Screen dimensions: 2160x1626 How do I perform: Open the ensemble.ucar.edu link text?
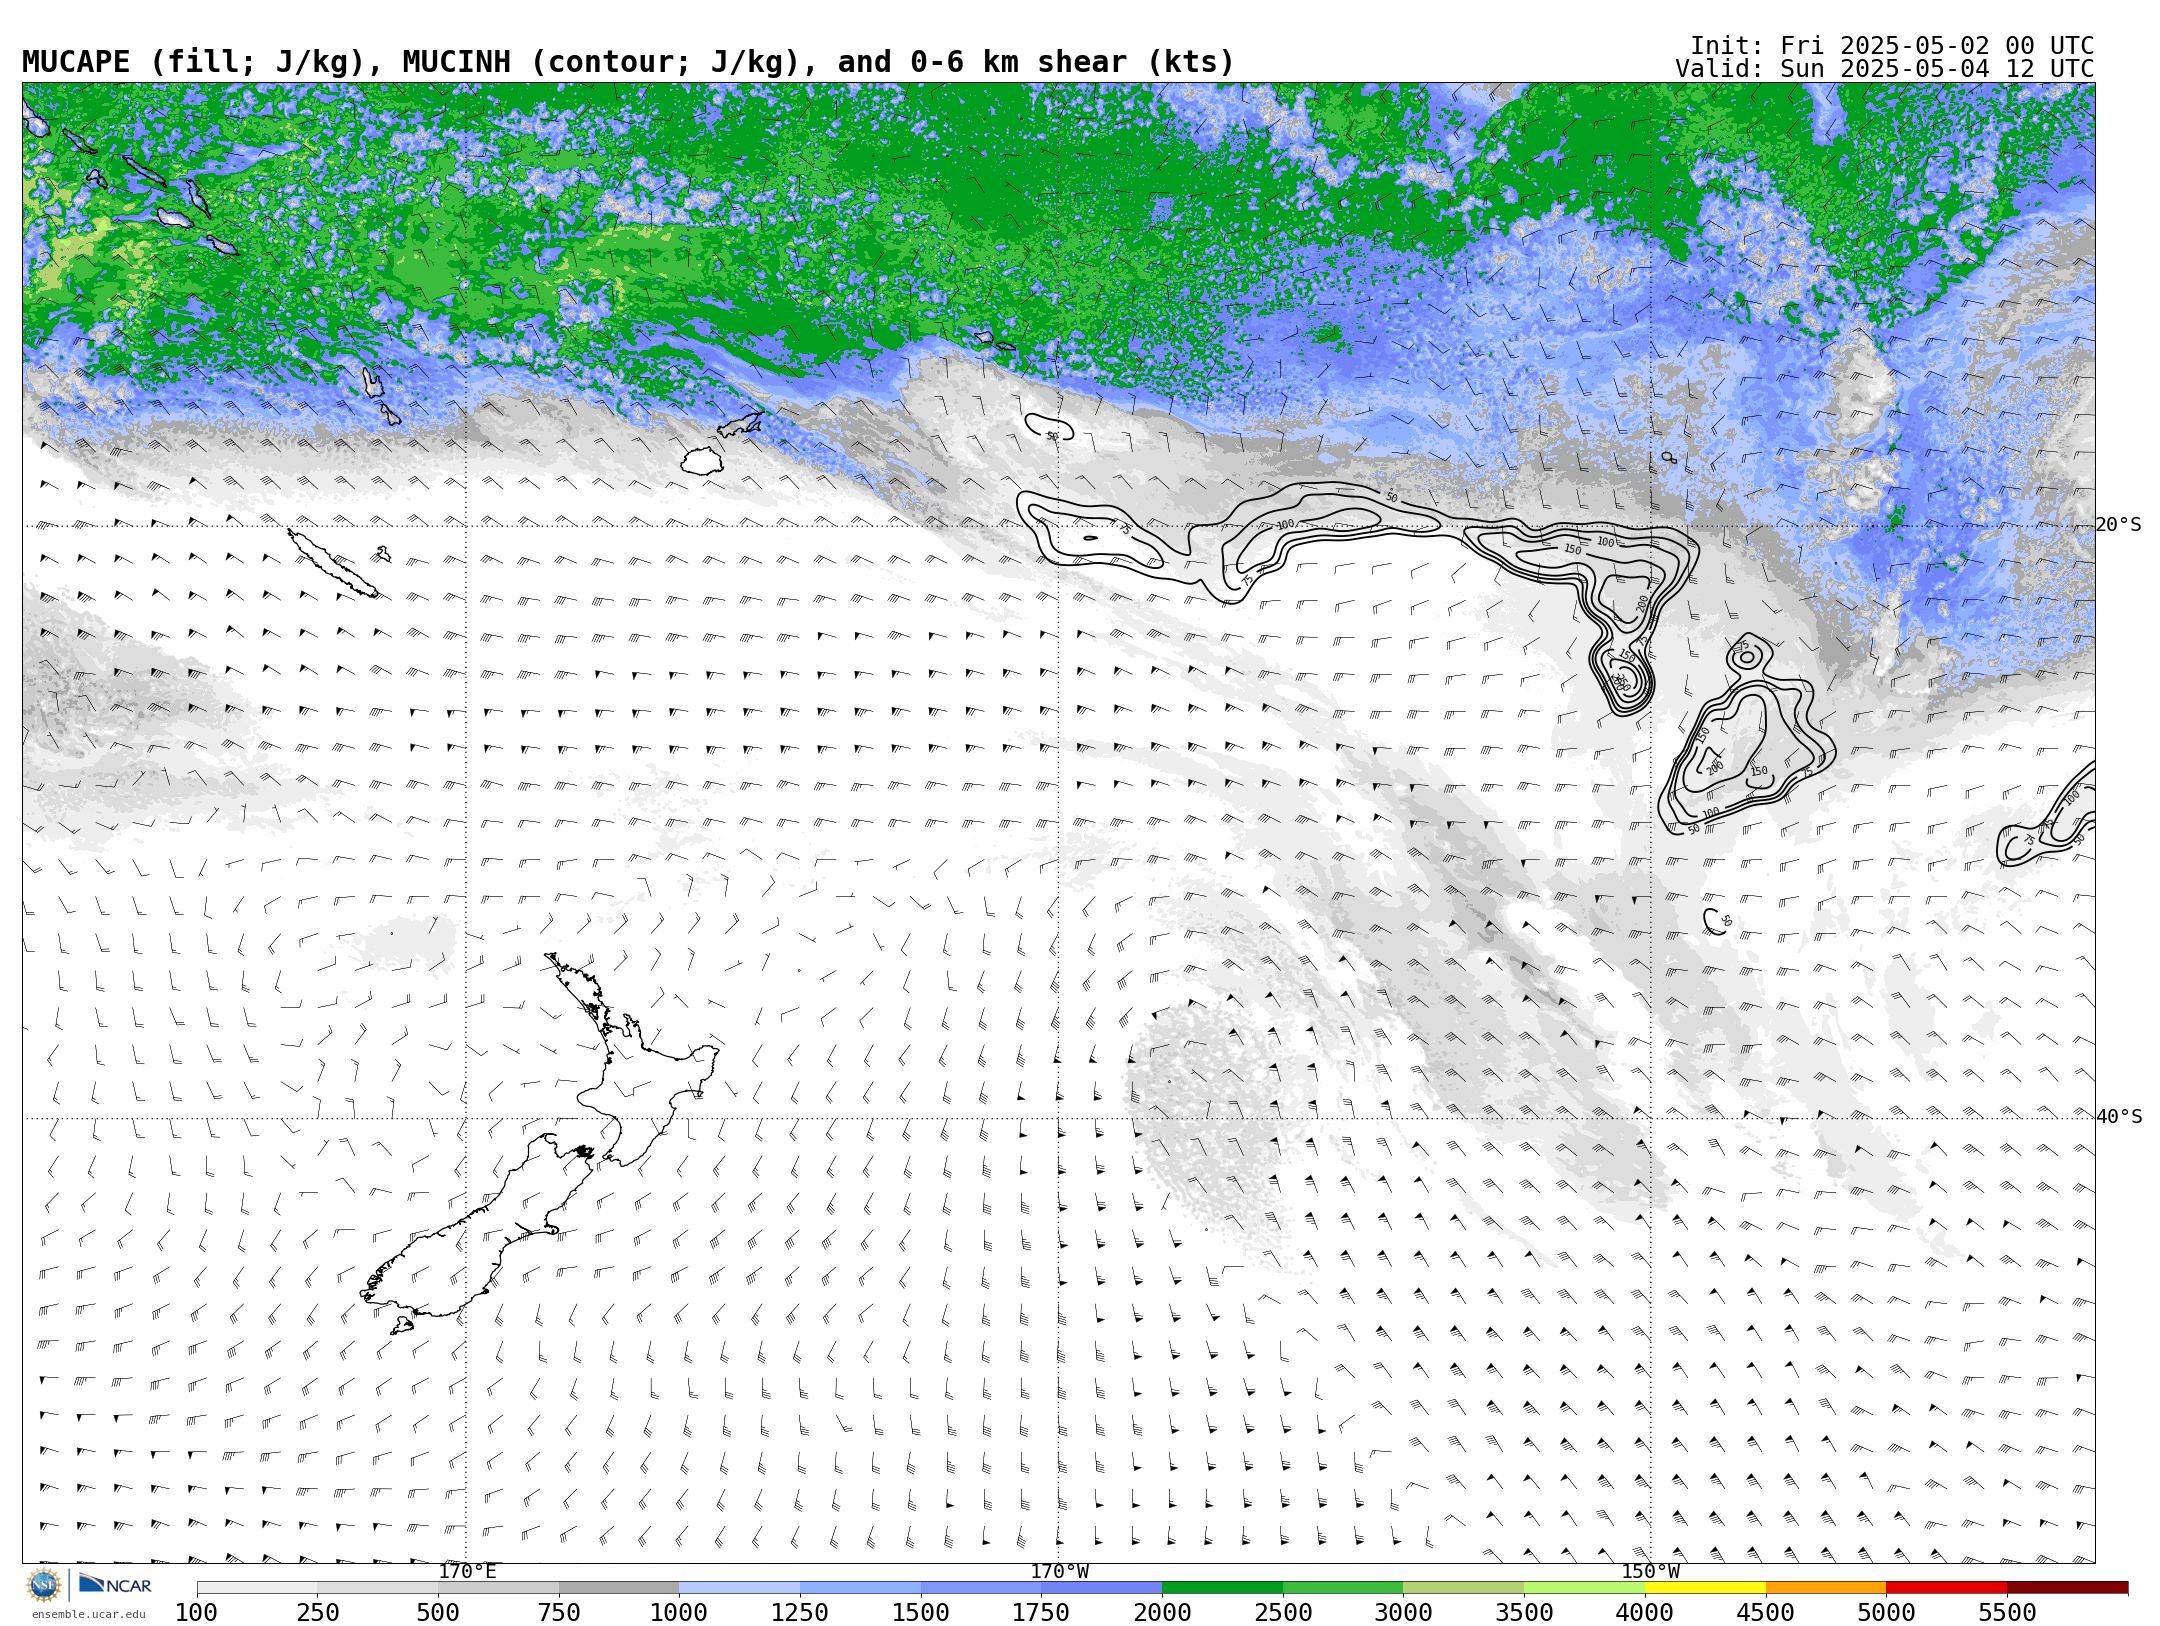tap(88, 1614)
